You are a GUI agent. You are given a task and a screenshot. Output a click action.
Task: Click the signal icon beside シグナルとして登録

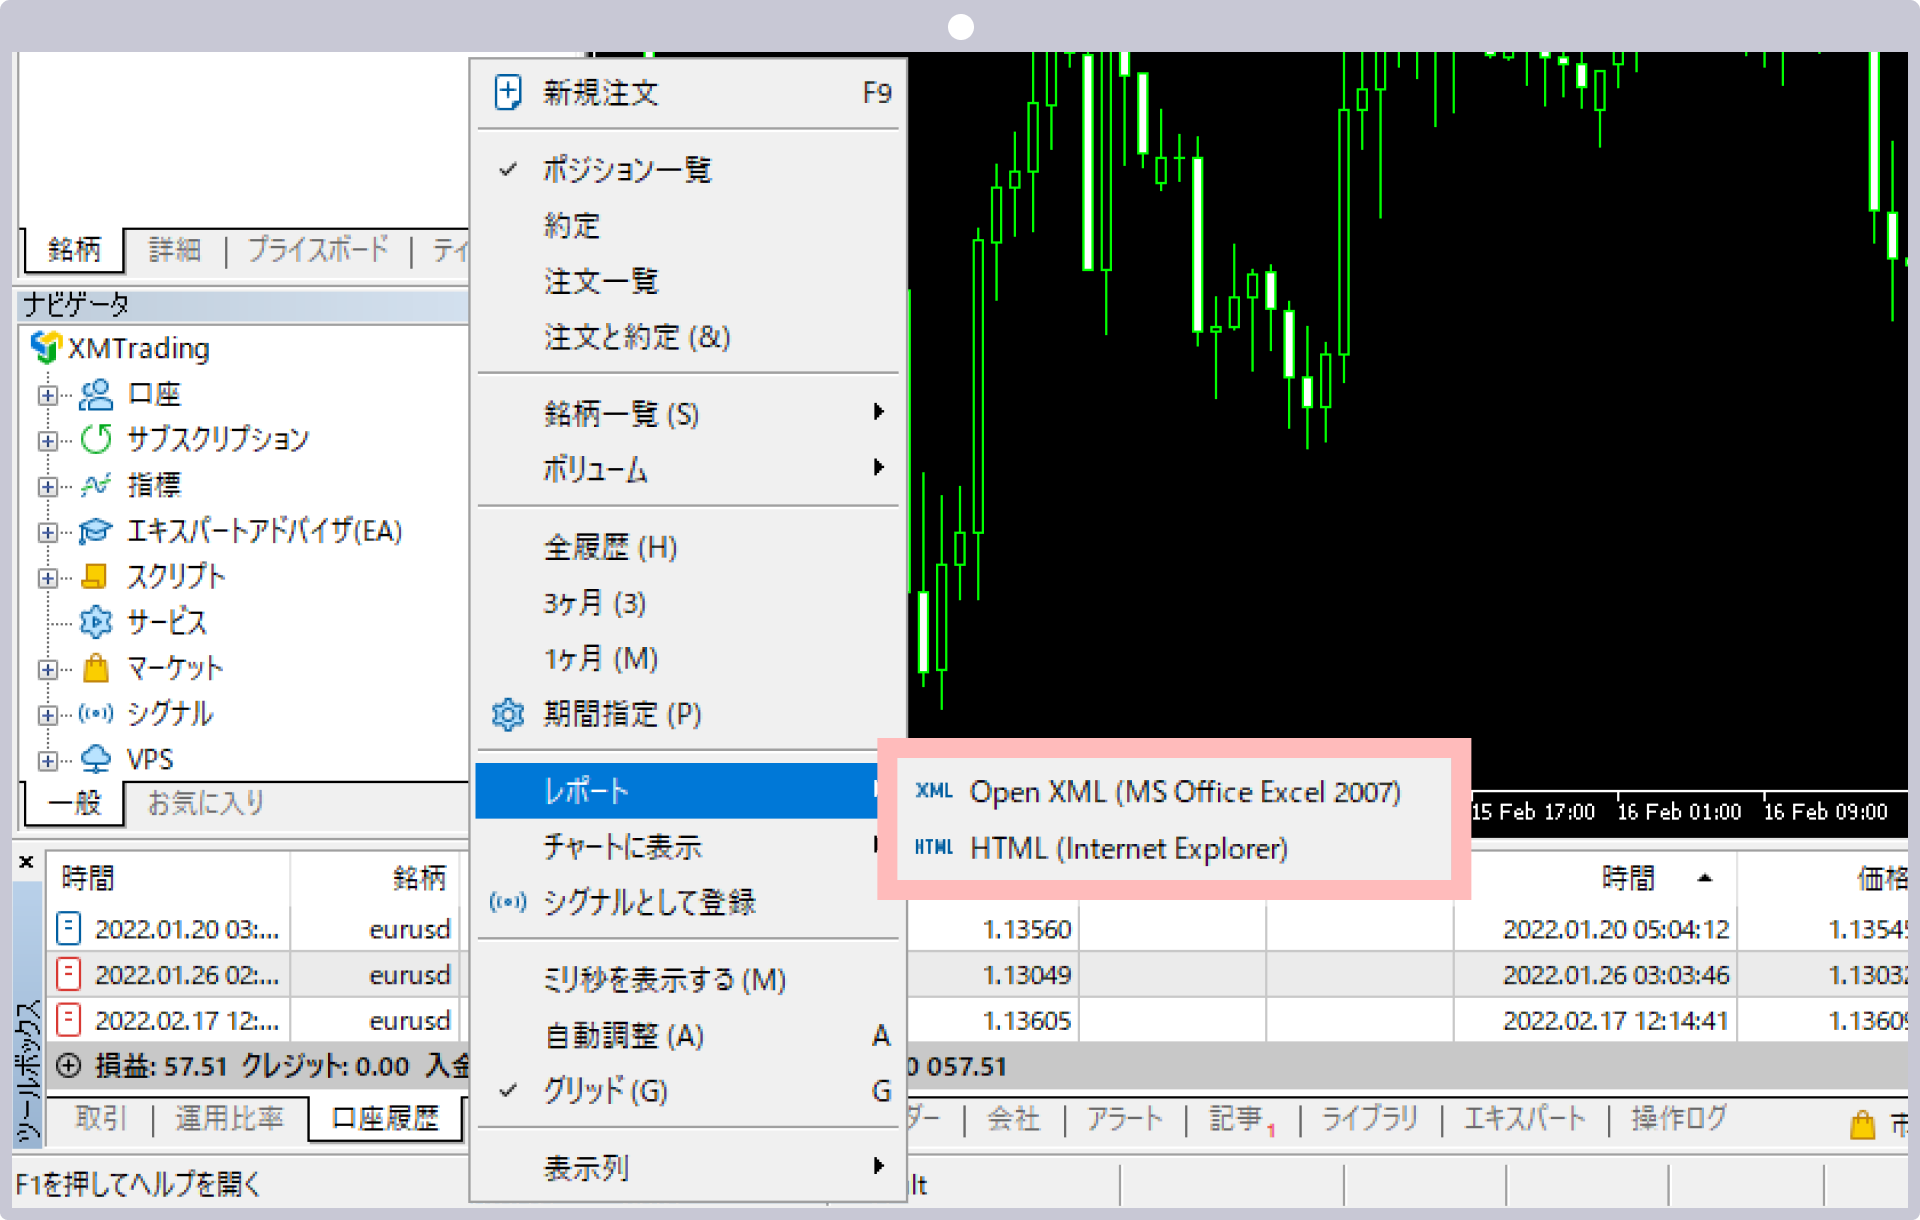pos(508,902)
